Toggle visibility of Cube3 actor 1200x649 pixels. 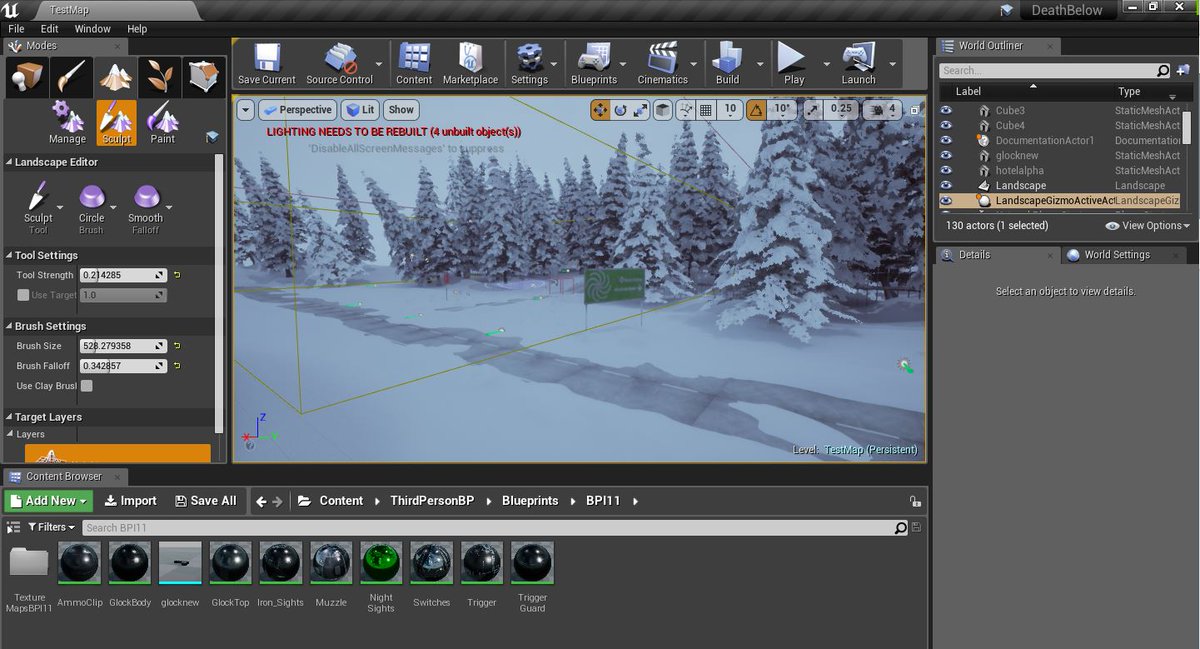click(946, 111)
